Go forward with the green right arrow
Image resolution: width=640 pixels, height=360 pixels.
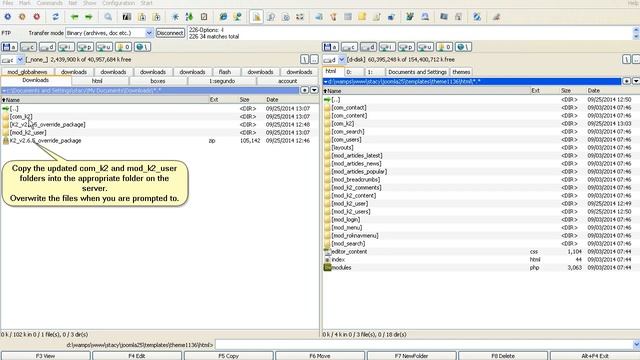[x=89, y=17]
